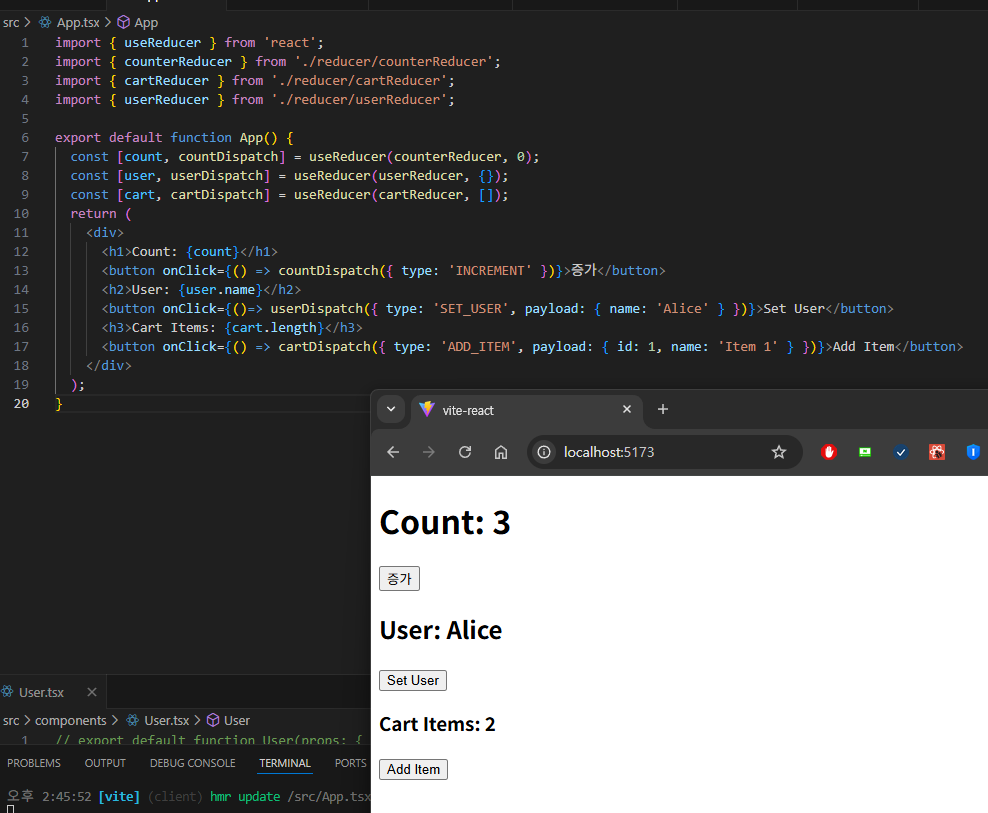Close the User.tsx editor tab
This screenshot has width=988, height=813.
point(92,692)
